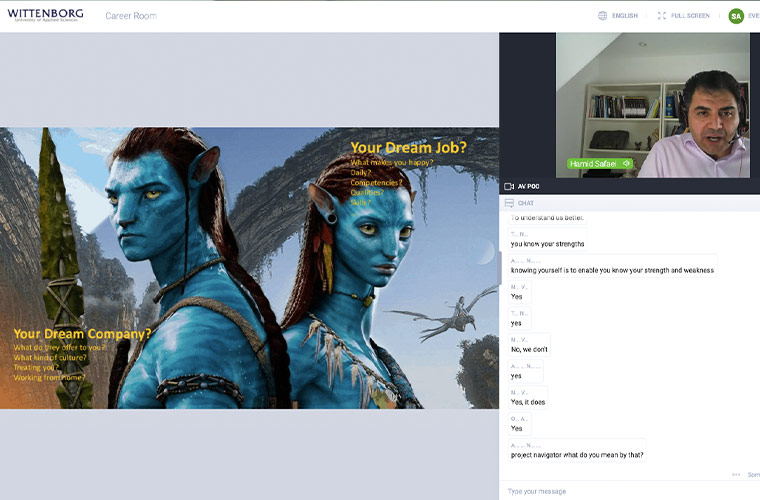This screenshot has height=500, width=760.
Task: Click the camera icon beside AV POD
Action: click(x=509, y=187)
